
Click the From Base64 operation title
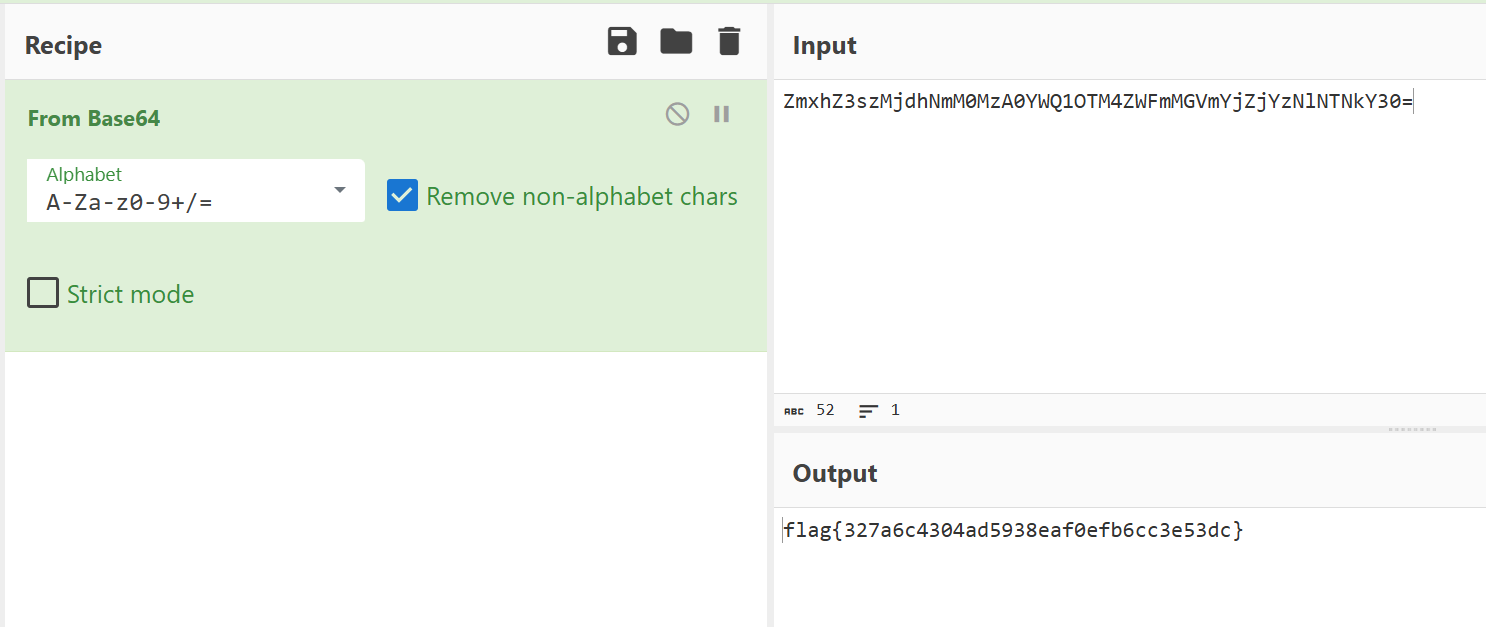[x=94, y=118]
